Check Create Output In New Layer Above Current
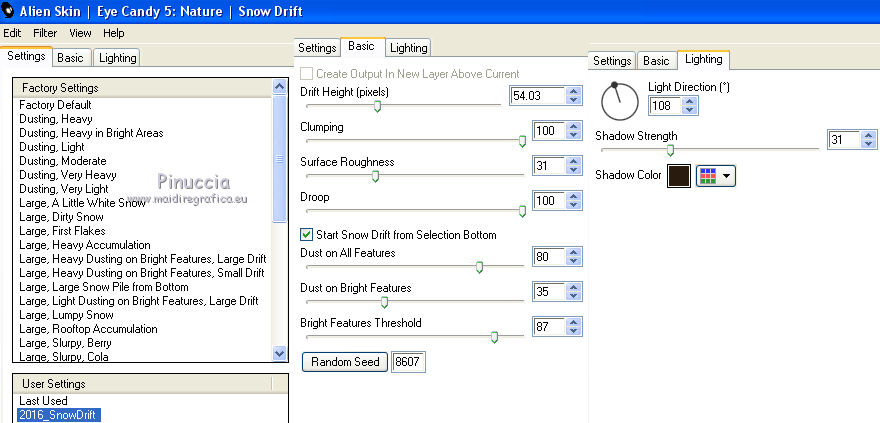This screenshot has height=423, width=880. click(306, 74)
